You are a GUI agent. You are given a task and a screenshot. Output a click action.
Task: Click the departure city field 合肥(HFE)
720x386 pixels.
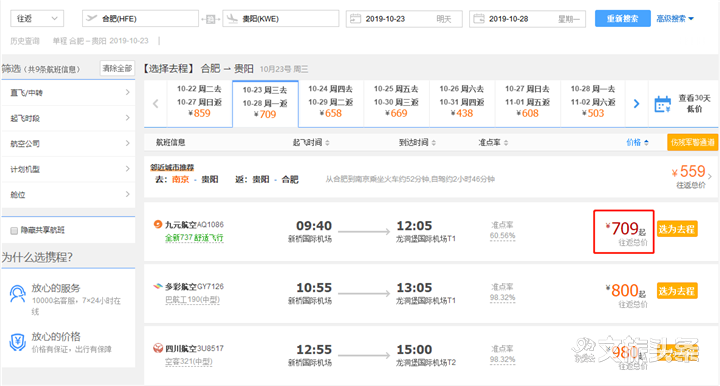click(x=140, y=19)
